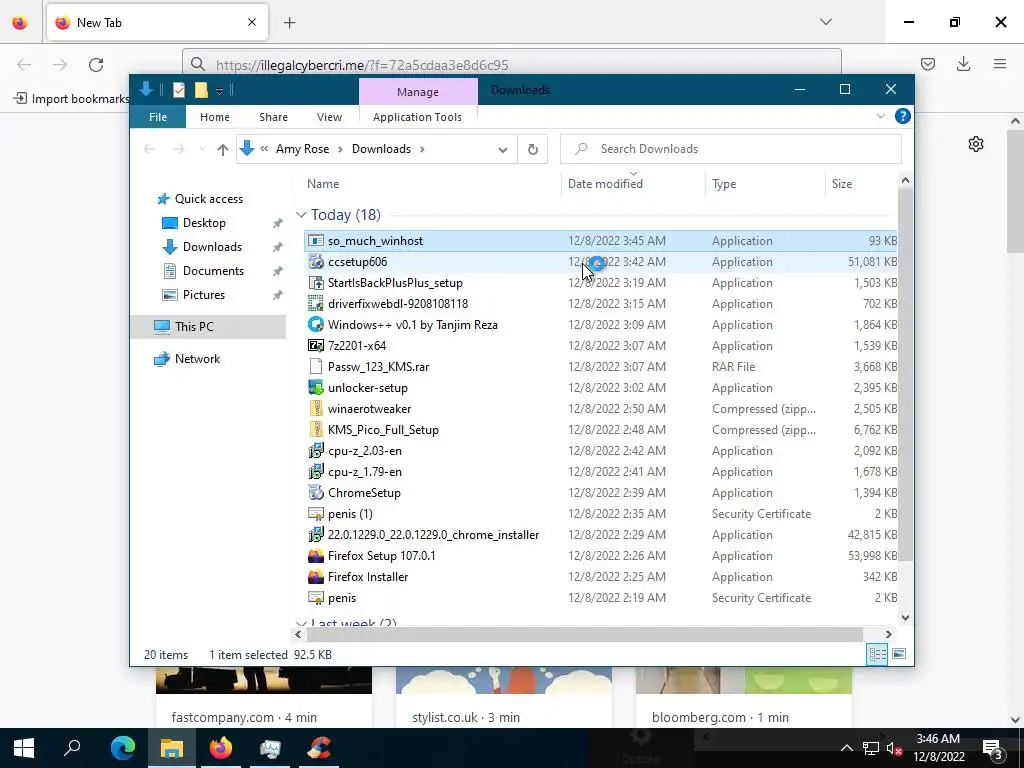The width and height of the screenshot is (1024, 768).
Task: Click the unlocker-setup file icon
Action: point(316,387)
